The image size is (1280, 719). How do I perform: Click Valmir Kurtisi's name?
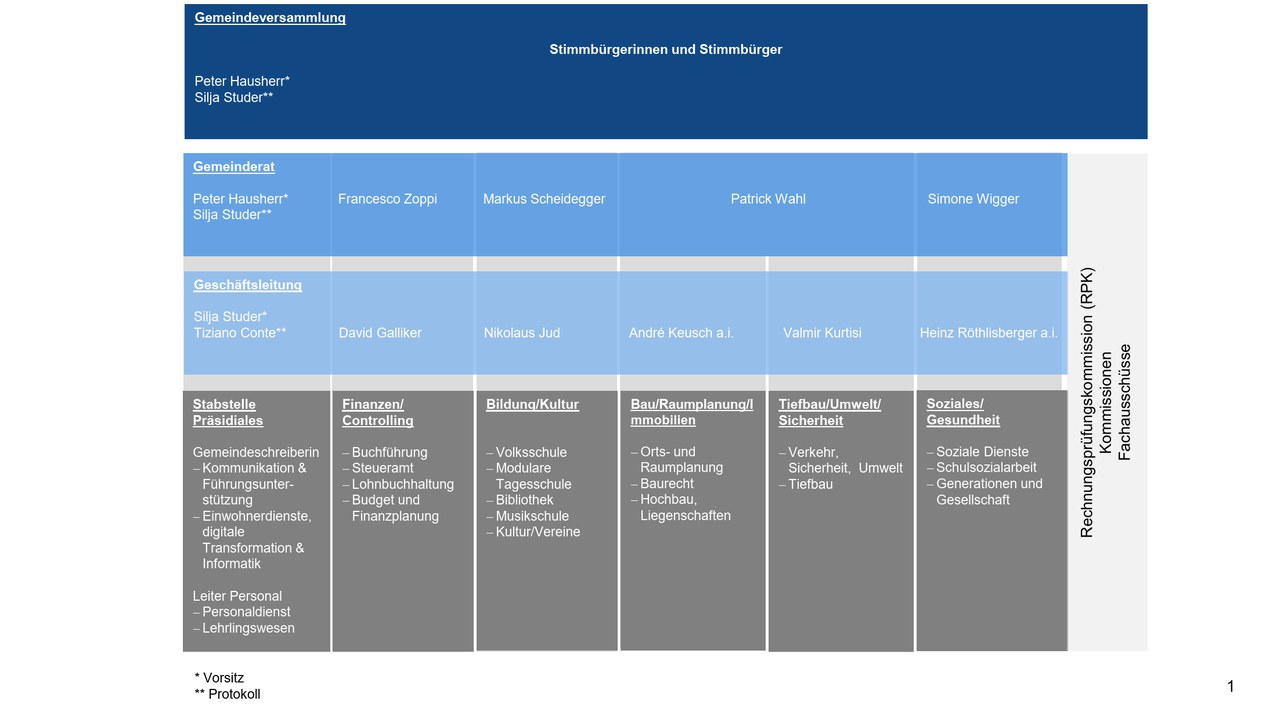click(x=822, y=333)
